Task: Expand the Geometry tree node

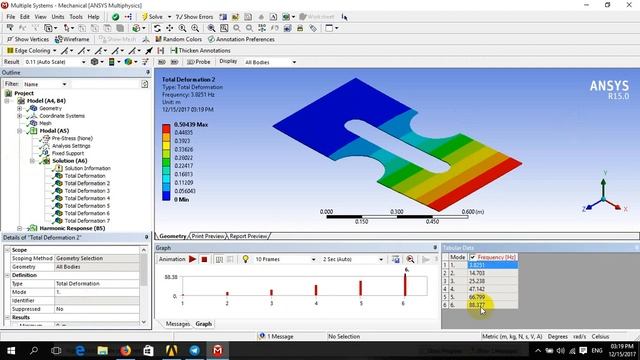Action: 19,108
